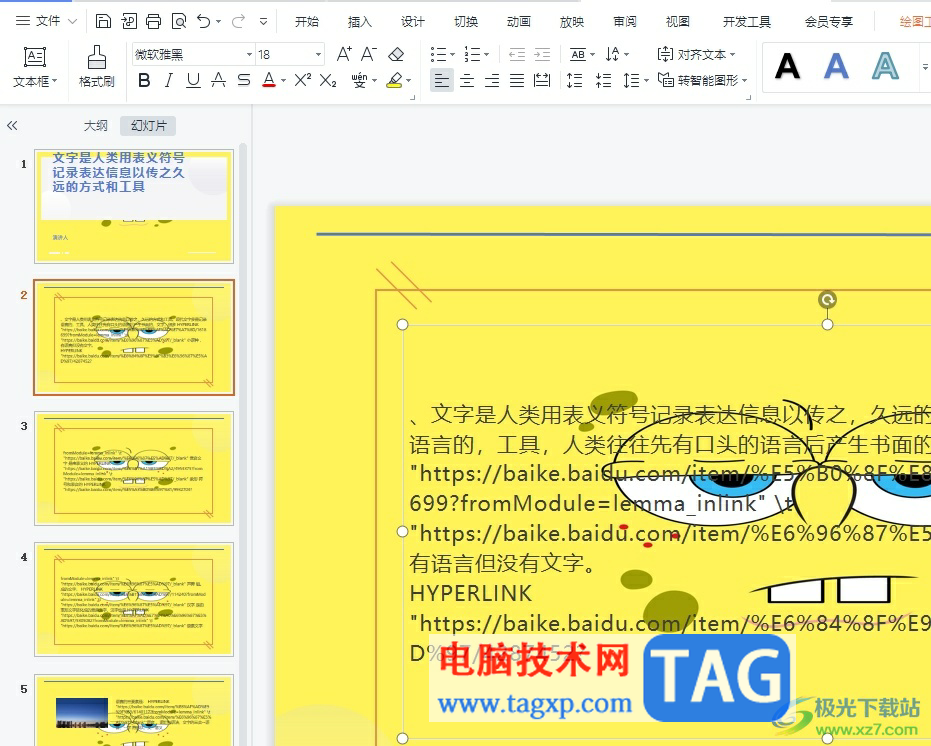Click the Undo arrow icon
The width and height of the screenshot is (931, 746).
(204, 21)
